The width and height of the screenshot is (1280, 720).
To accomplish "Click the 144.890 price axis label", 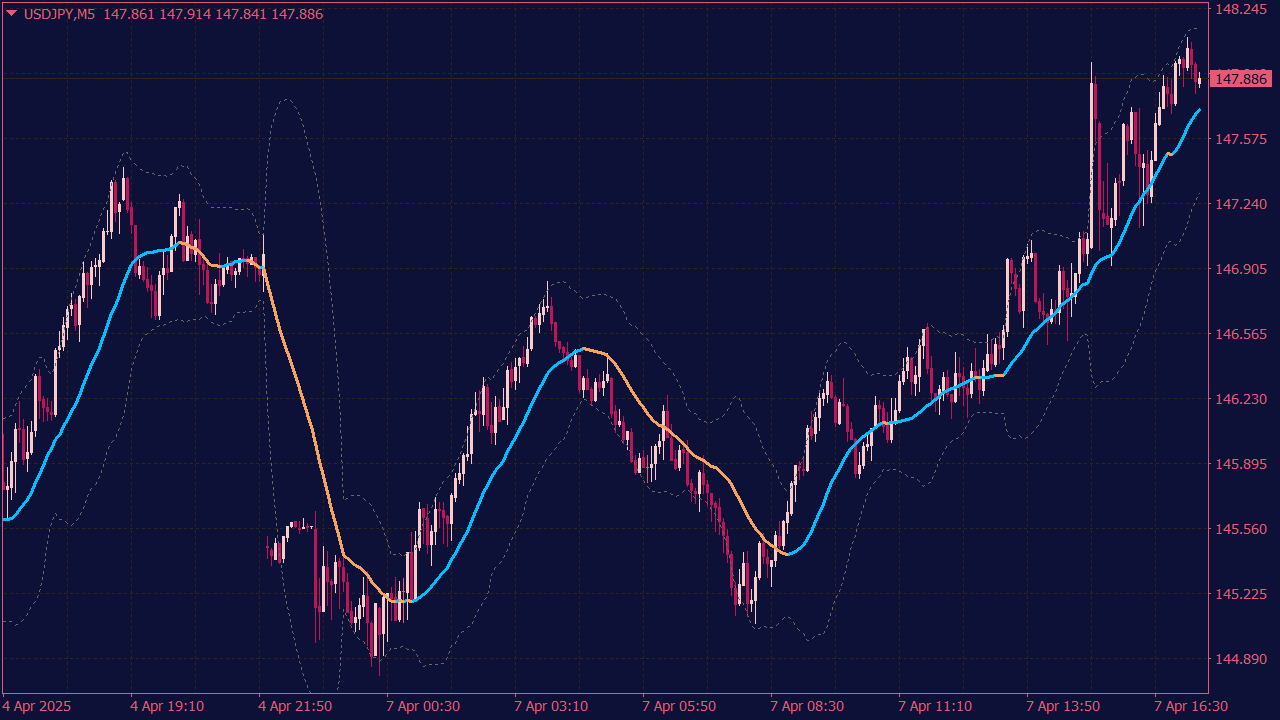I will pyautogui.click(x=1240, y=659).
